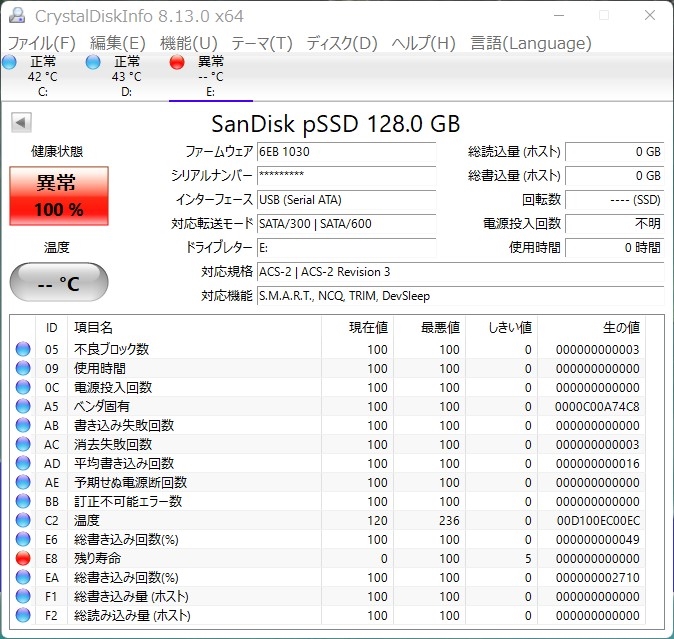Click status circle for ID BB 訂正不可能エラー数
674x639 pixels.
click(23, 501)
